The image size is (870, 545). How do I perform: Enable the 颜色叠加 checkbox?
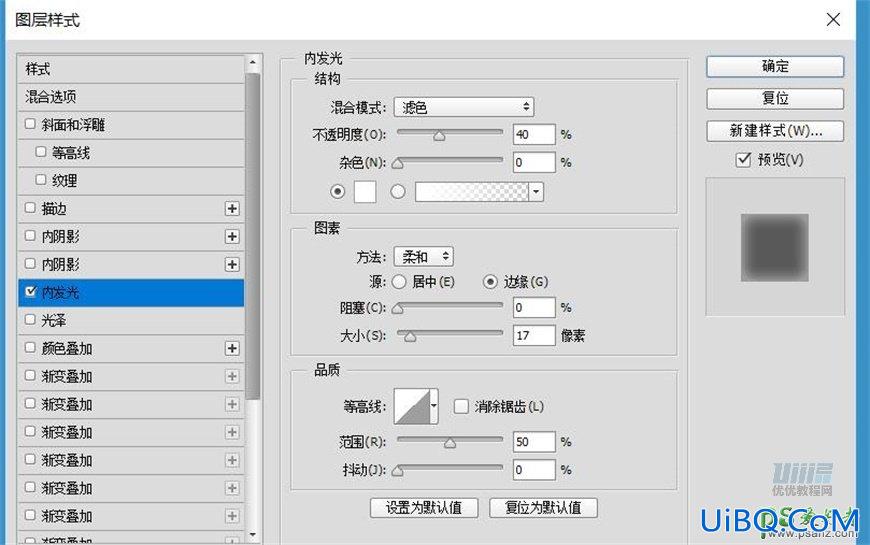(31, 347)
